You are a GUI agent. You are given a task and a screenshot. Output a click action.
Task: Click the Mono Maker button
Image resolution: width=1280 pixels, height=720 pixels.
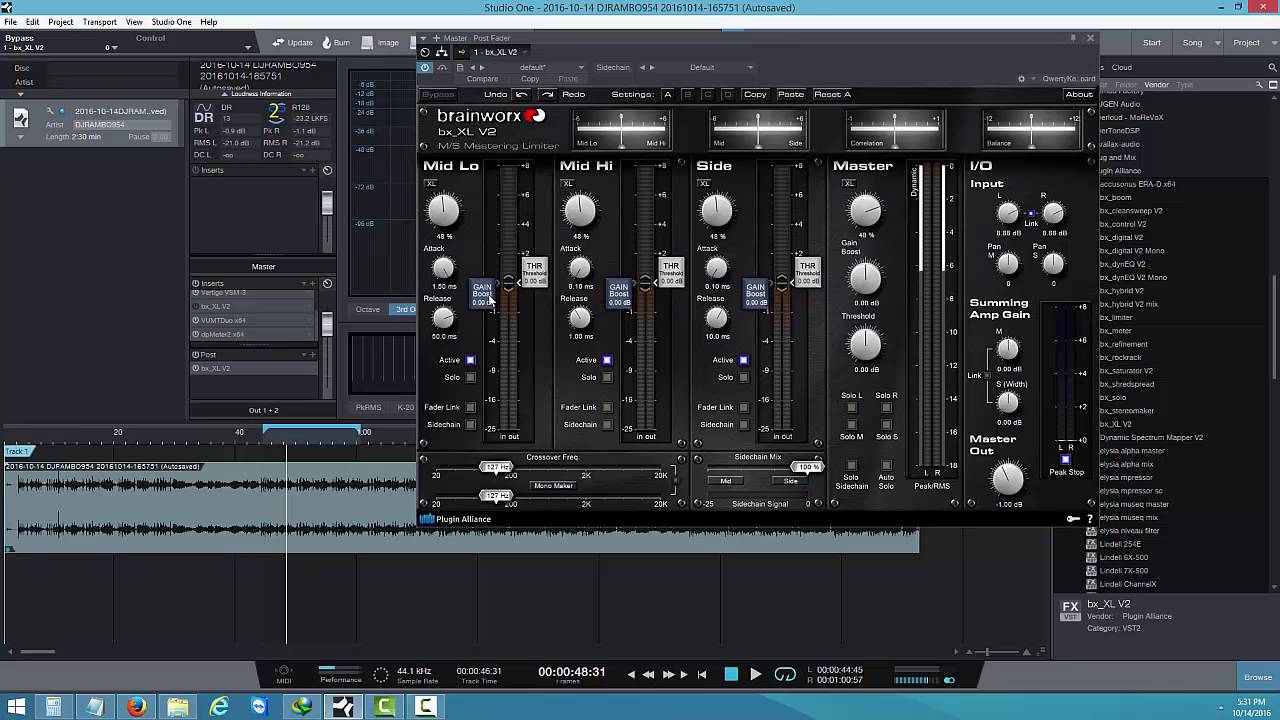point(553,486)
